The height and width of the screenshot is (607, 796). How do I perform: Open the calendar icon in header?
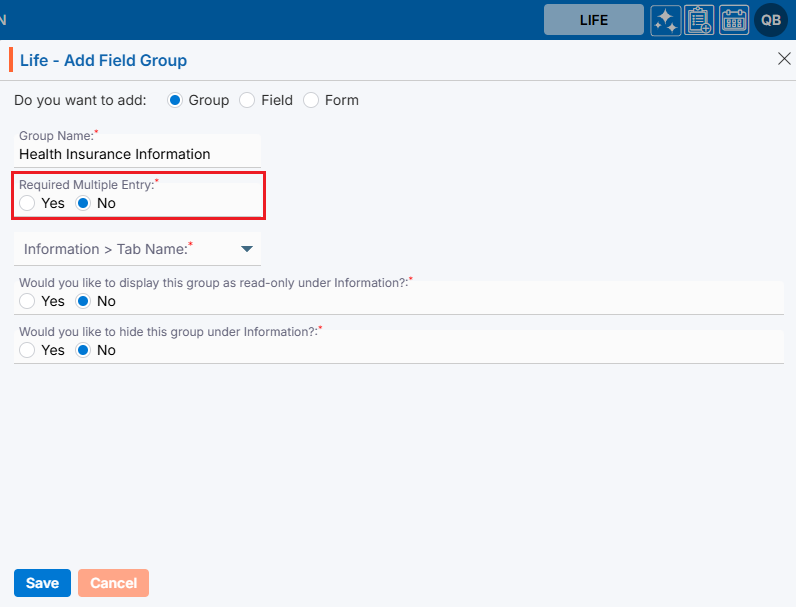pos(734,20)
